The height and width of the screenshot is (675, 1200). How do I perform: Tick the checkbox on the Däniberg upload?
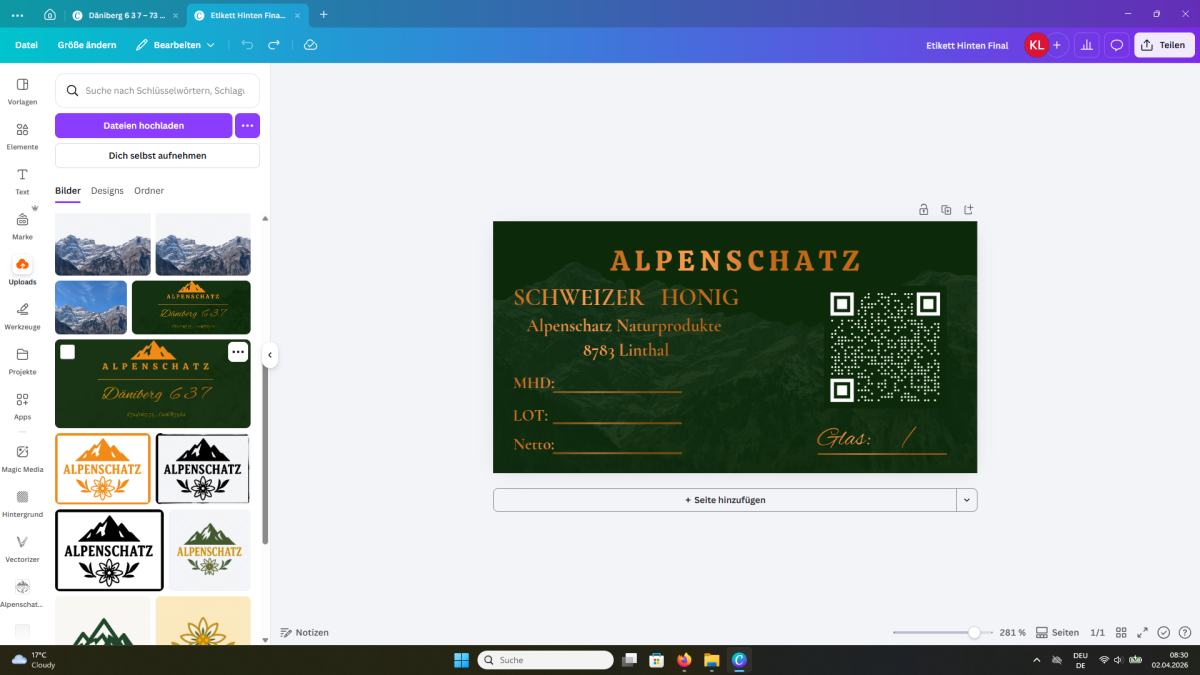pos(67,352)
